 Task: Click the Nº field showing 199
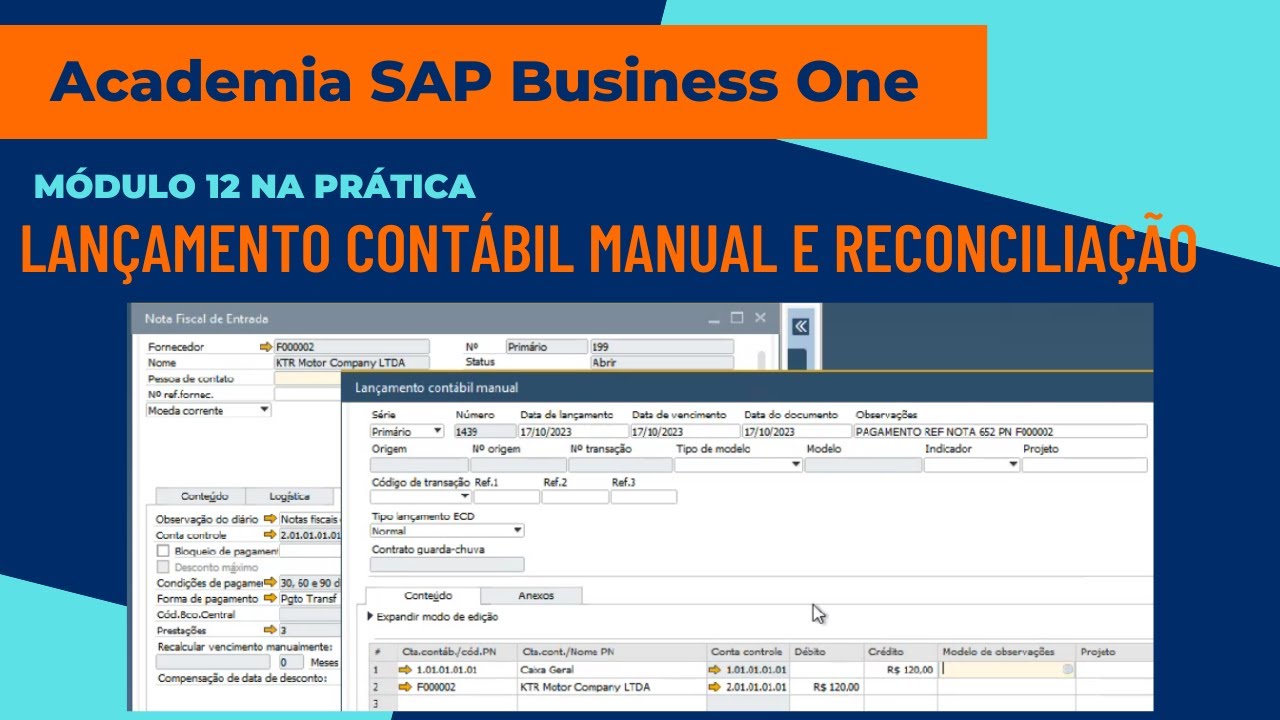tap(661, 347)
